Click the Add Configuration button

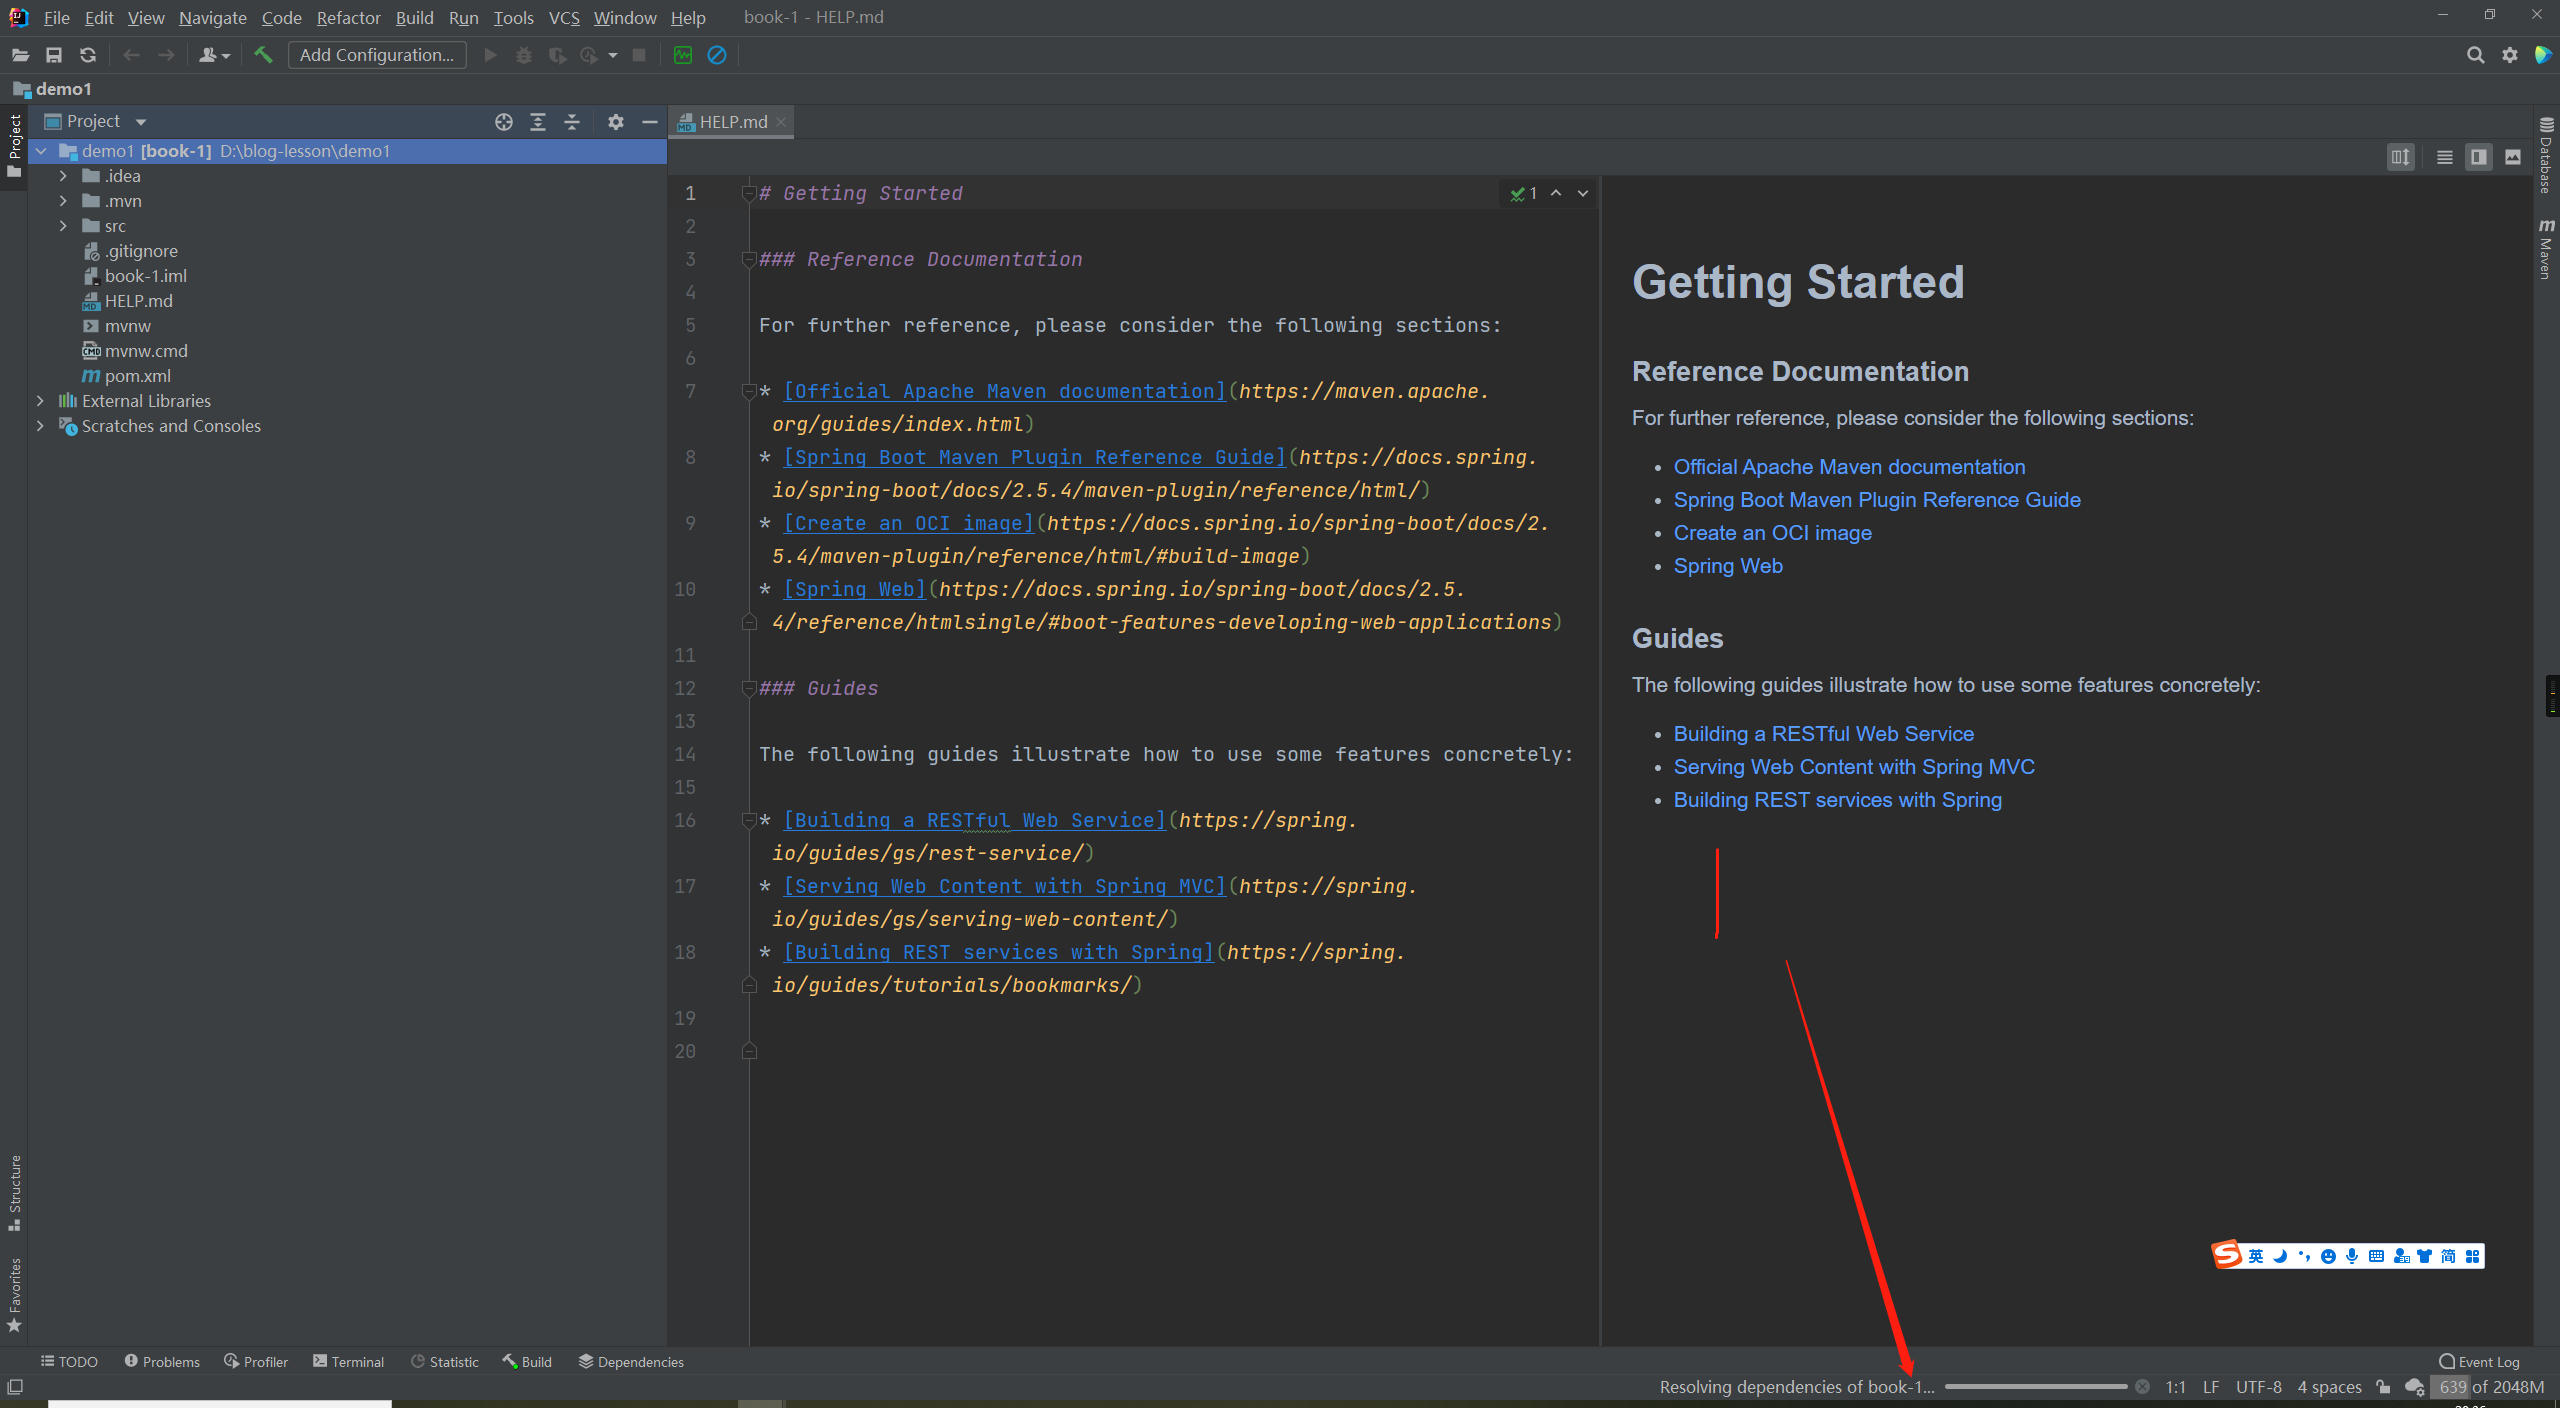click(x=377, y=55)
